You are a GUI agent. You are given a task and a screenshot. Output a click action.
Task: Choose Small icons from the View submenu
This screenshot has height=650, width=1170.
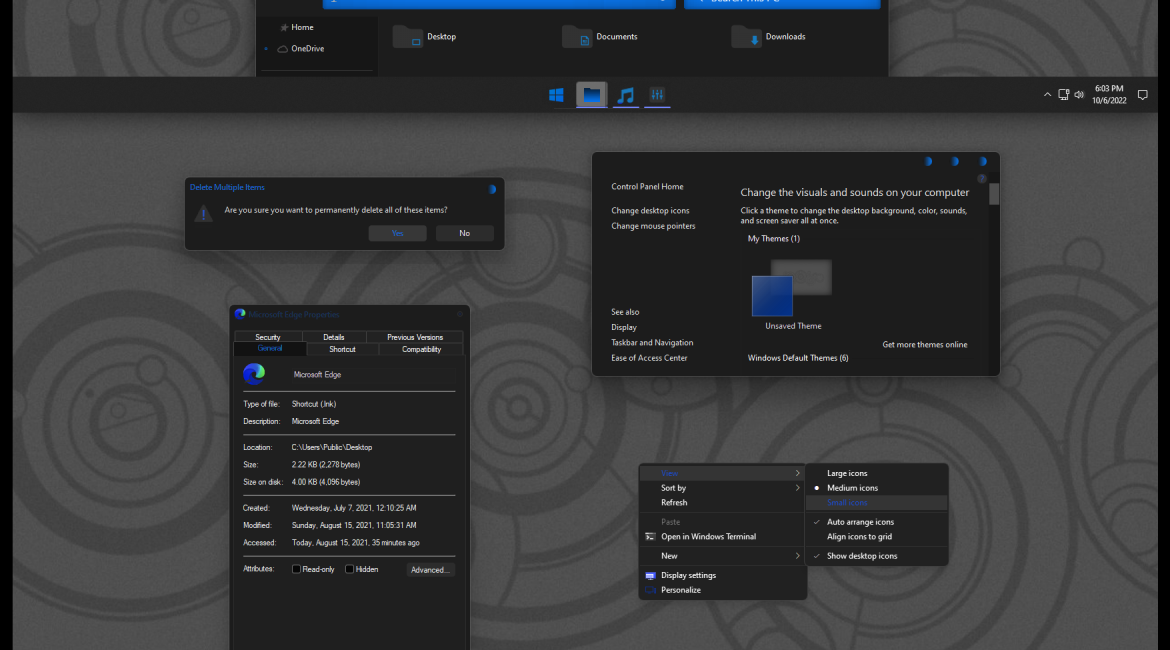coord(847,503)
